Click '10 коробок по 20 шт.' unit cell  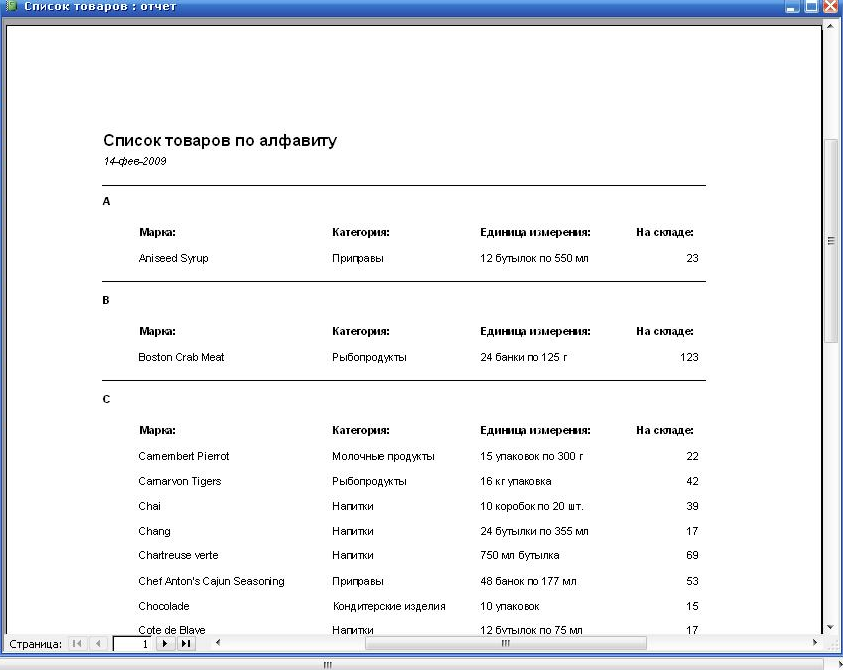coord(532,506)
